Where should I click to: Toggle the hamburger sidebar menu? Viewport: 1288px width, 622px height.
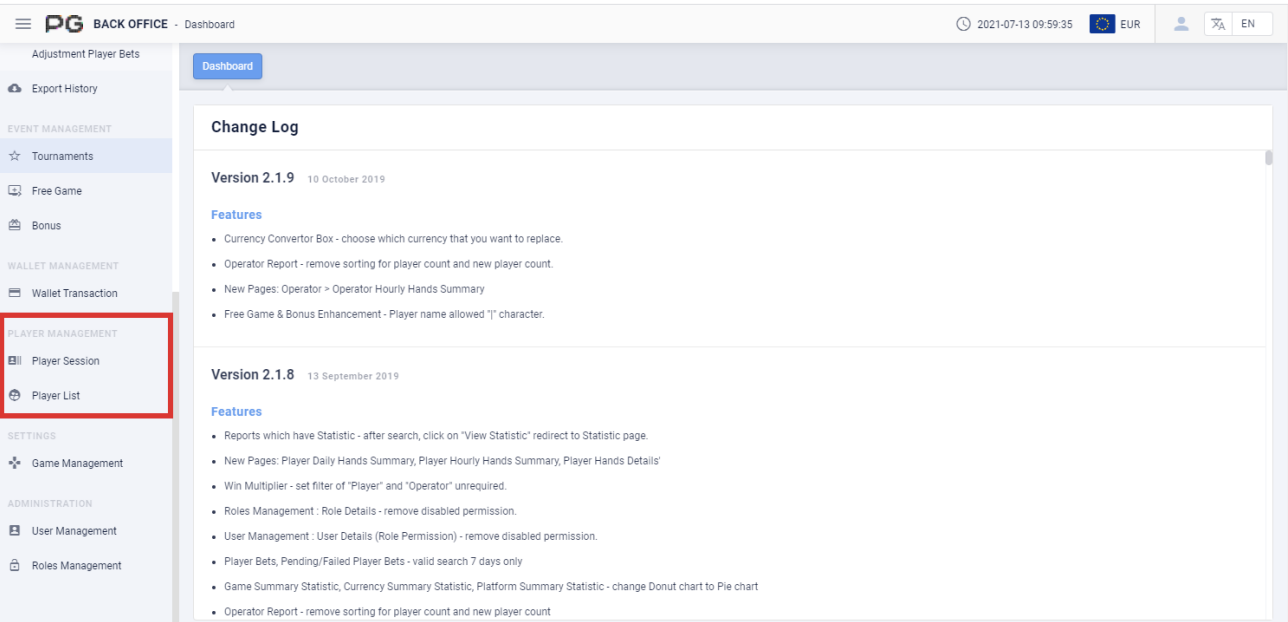pos(23,24)
